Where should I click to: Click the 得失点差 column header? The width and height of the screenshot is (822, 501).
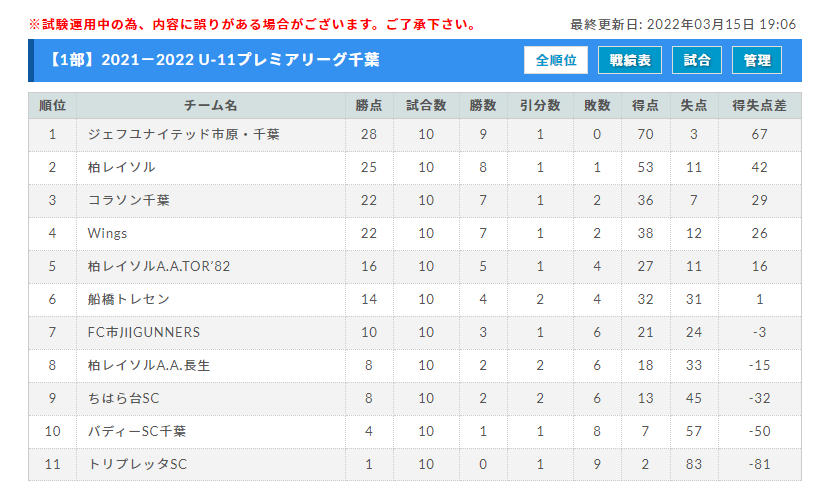click(x=760, y=105)
